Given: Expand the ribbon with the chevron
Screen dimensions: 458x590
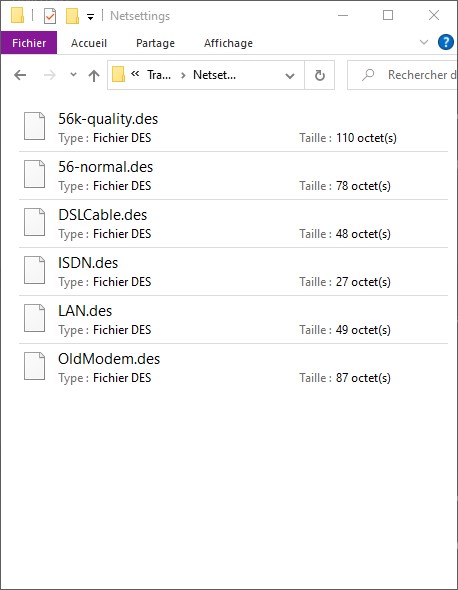Looking at the screenshot, I should [x=424, y=42].
